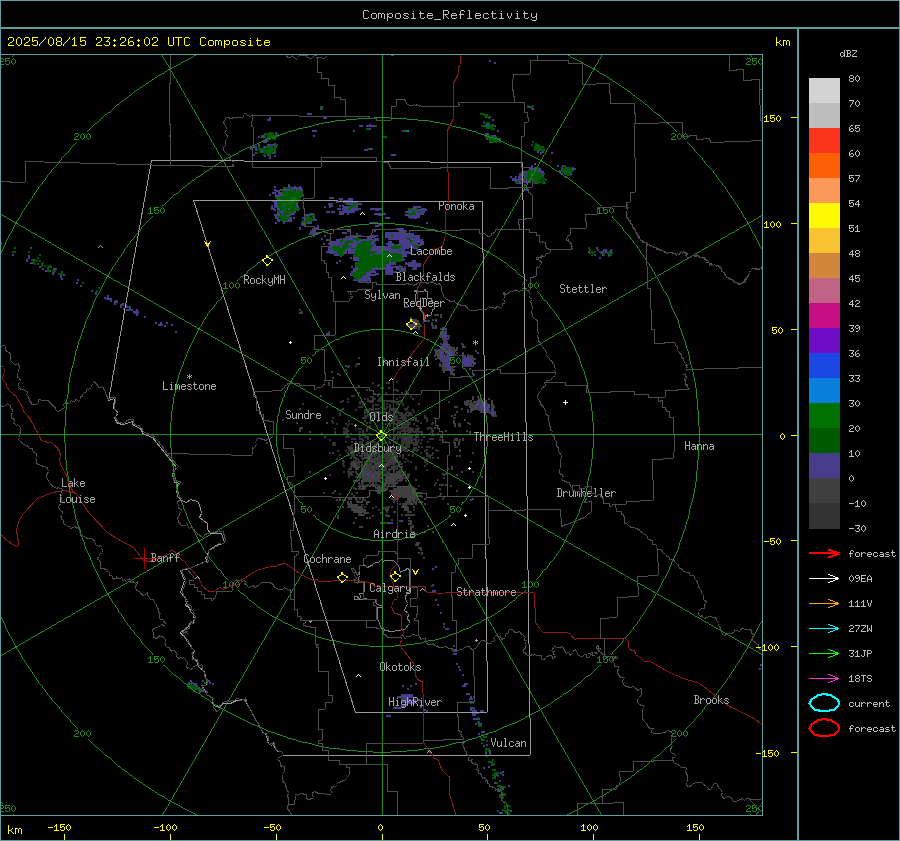Click the white plus marker west of Hanna
Image resolution: width=900 pixels, height=841 pixels.
[565, 402]
